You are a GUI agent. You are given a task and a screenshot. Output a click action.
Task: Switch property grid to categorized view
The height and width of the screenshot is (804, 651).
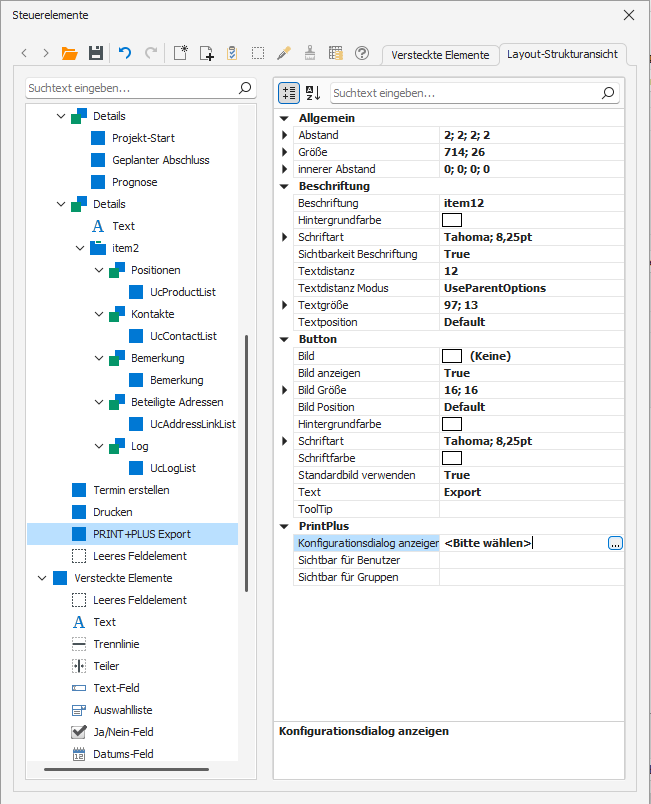289,93
